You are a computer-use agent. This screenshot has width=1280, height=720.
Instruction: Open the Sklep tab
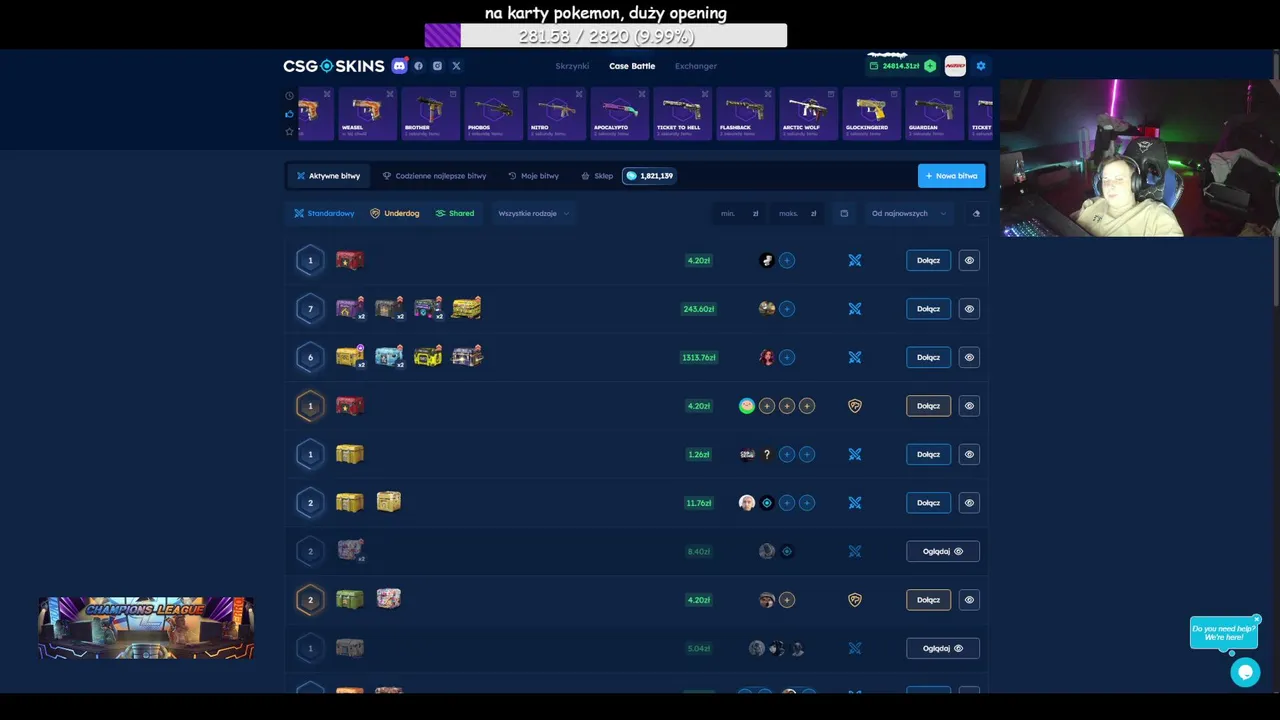(x=597, y=176)
